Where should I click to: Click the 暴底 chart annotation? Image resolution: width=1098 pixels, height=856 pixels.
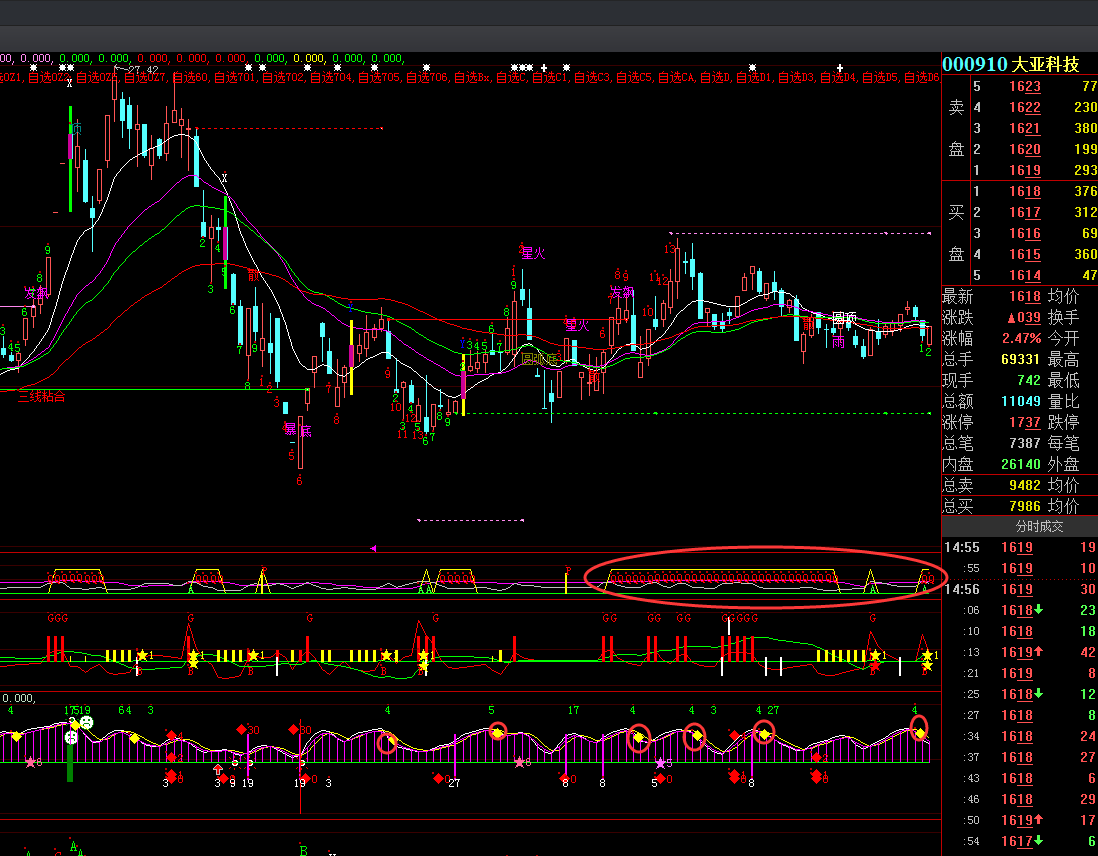pos(297,429)
